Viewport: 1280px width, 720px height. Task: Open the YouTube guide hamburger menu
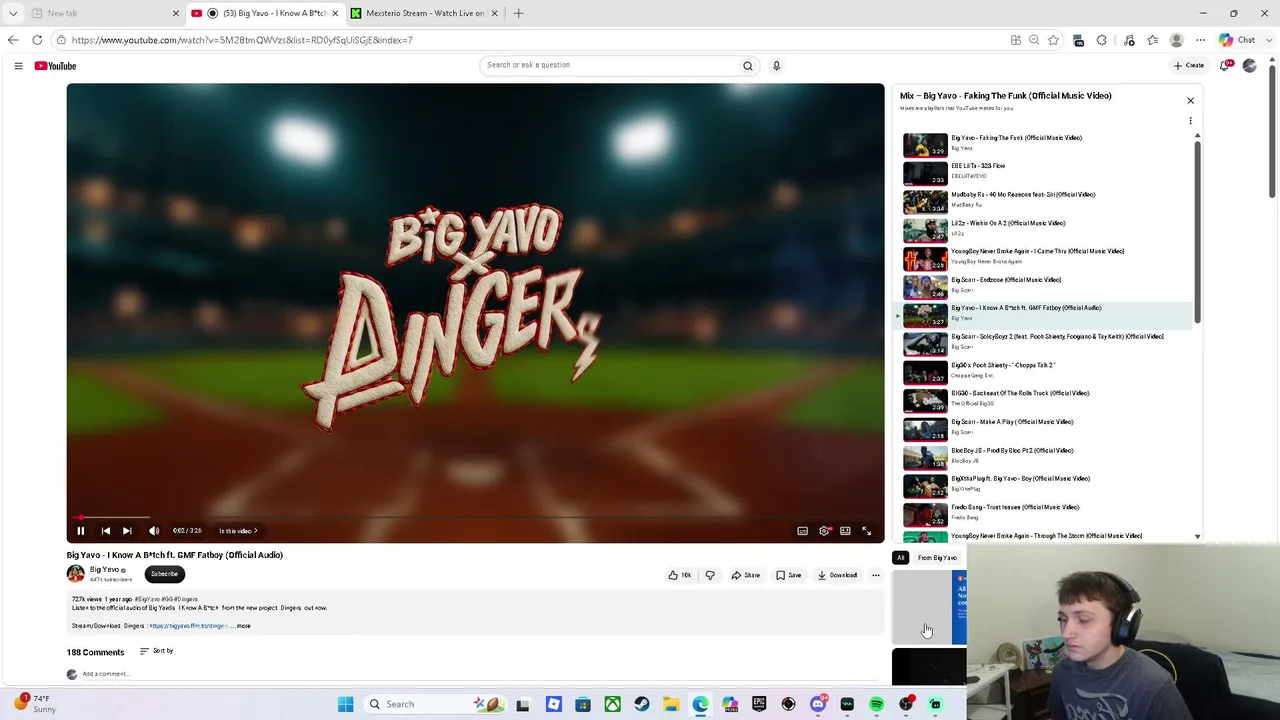18,66
